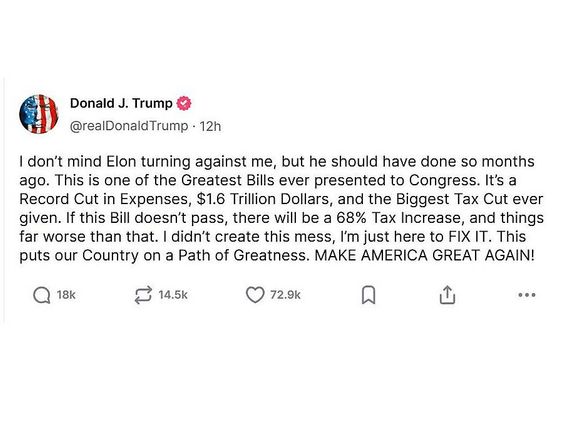This screenshot has height=432, width=576.
Task: Like the post with the heart icon
Action: 255,295
